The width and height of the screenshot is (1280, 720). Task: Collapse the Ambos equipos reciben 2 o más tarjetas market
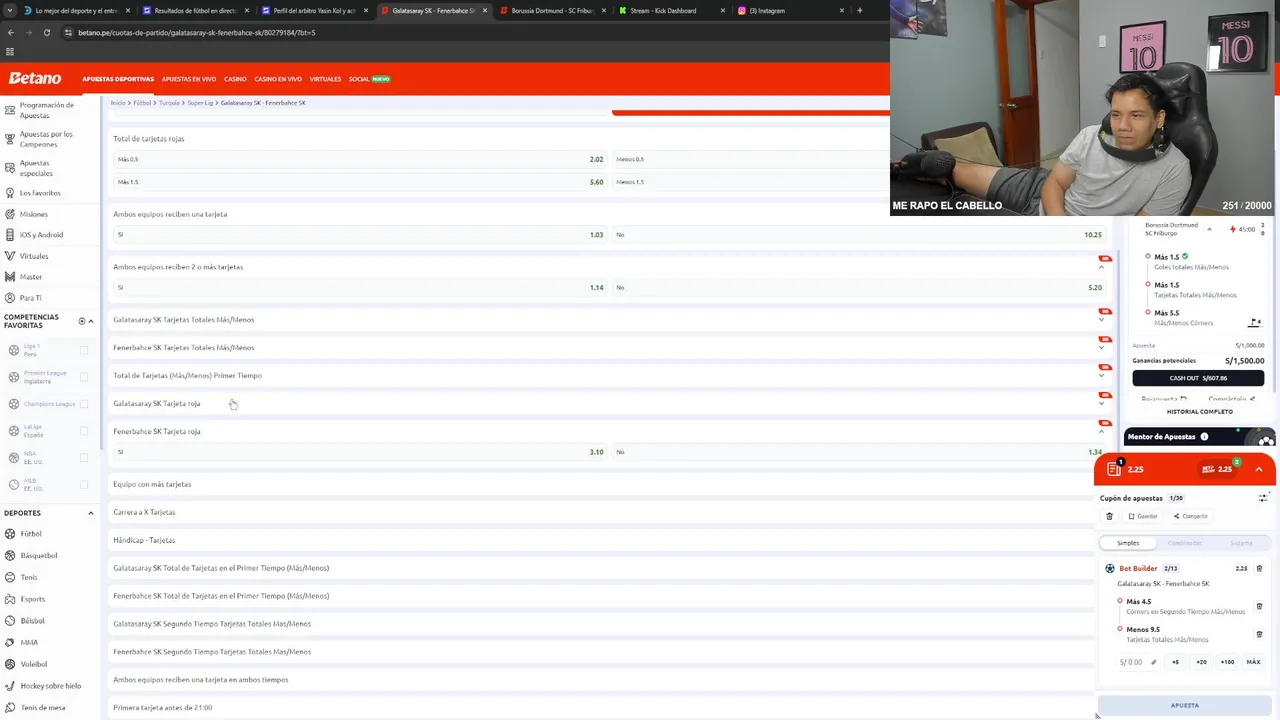click(1102, 267)
